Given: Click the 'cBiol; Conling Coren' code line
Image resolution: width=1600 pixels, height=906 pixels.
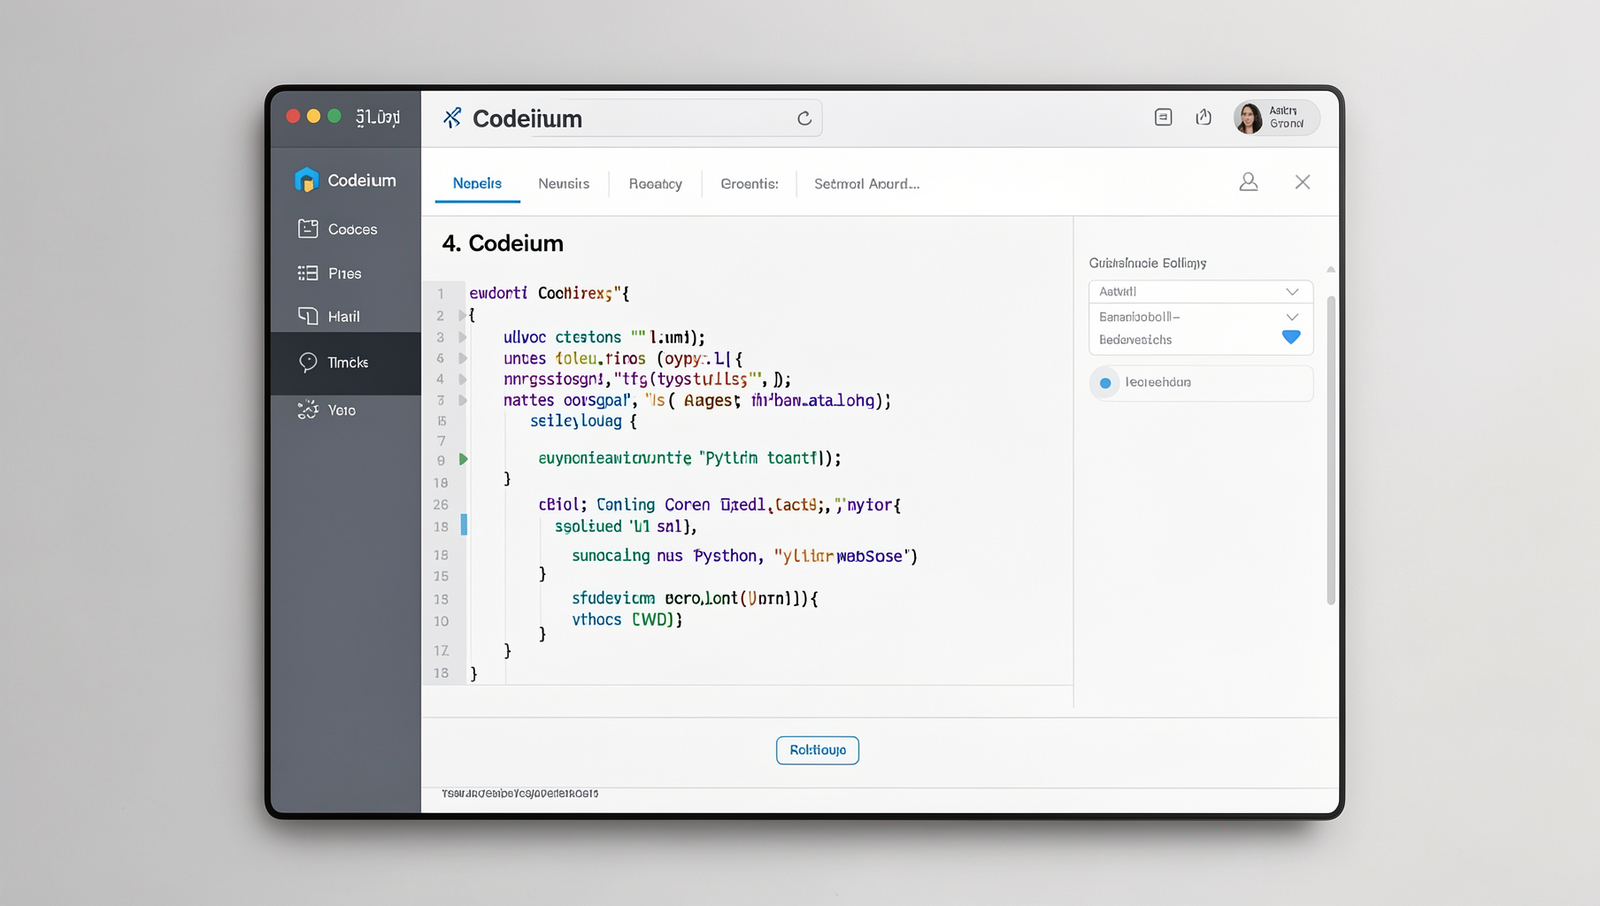Looking at the screenshot, I should pyautogui.click(x=719, y=505).
